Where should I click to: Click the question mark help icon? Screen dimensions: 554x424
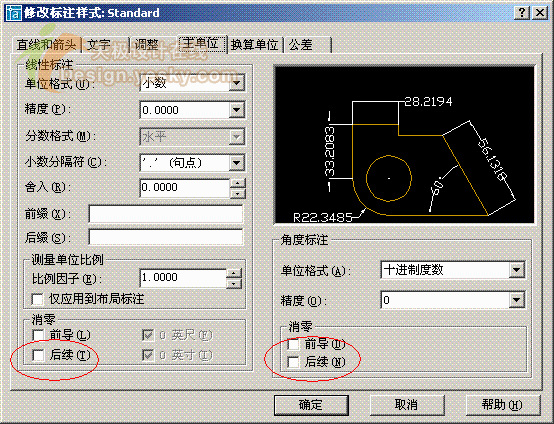coord(522,13)
